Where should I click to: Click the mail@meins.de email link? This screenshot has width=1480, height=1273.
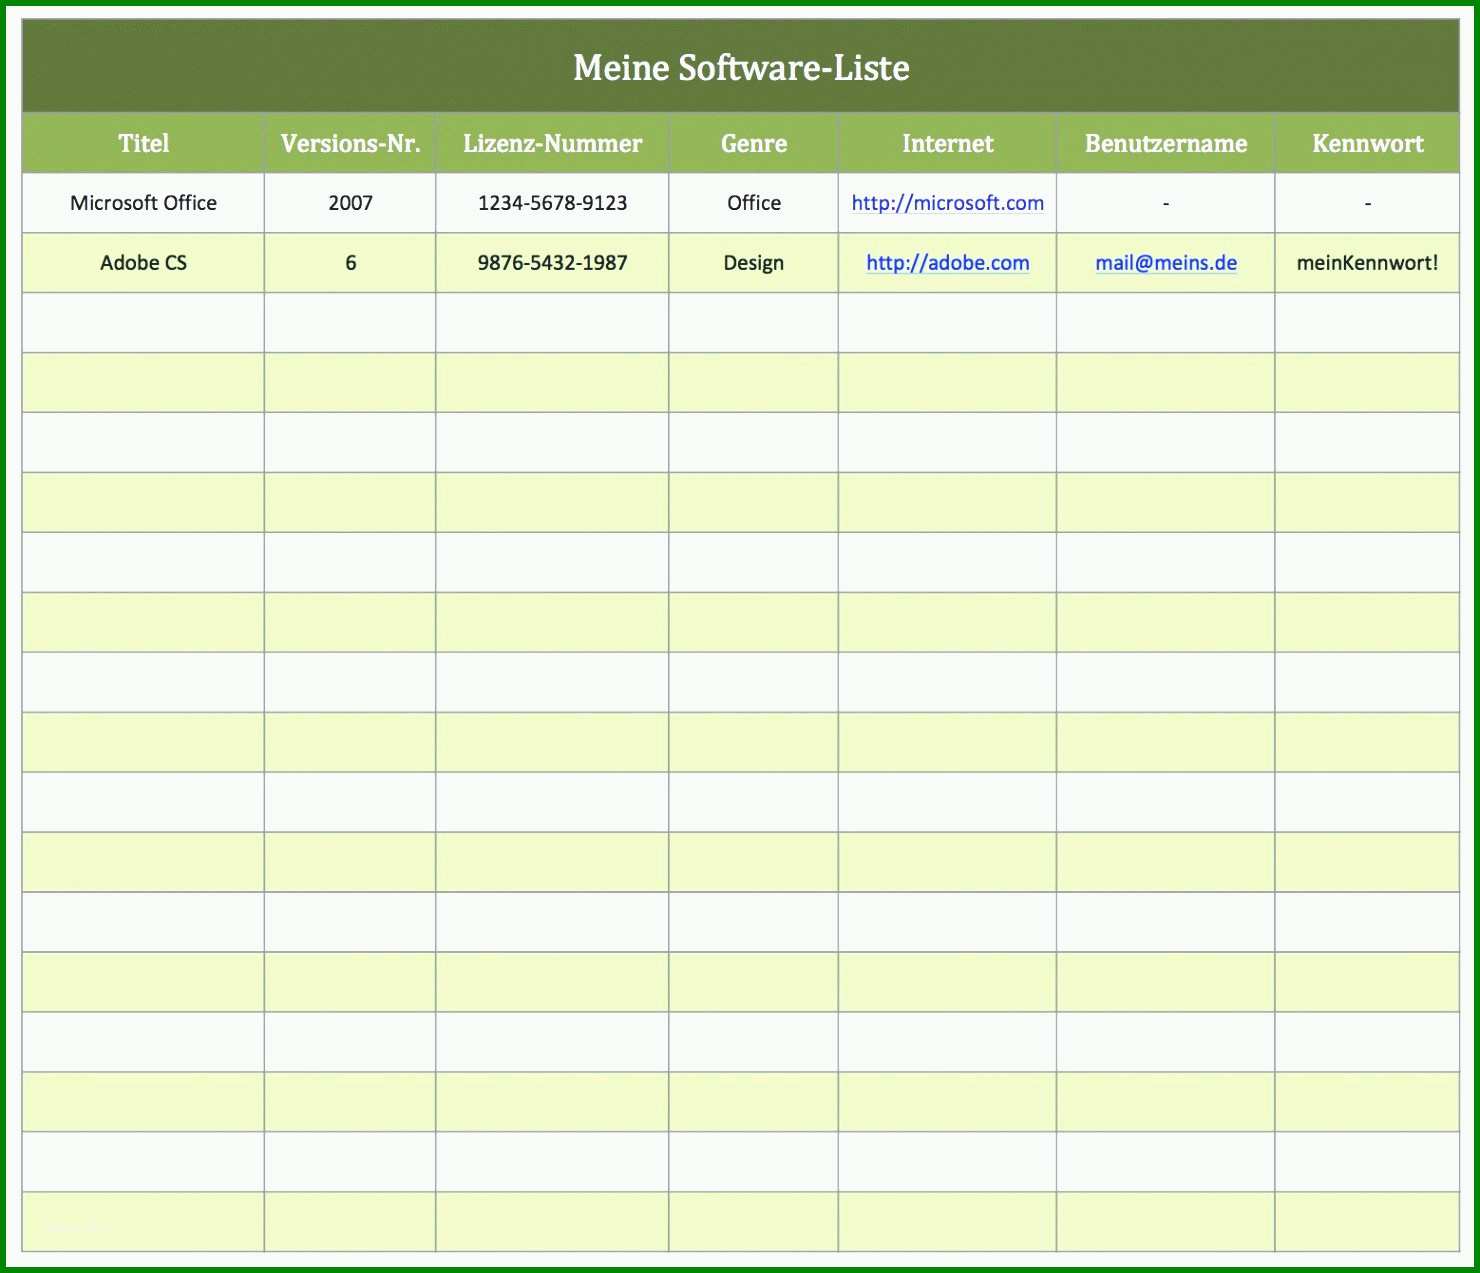(1166, 263)
